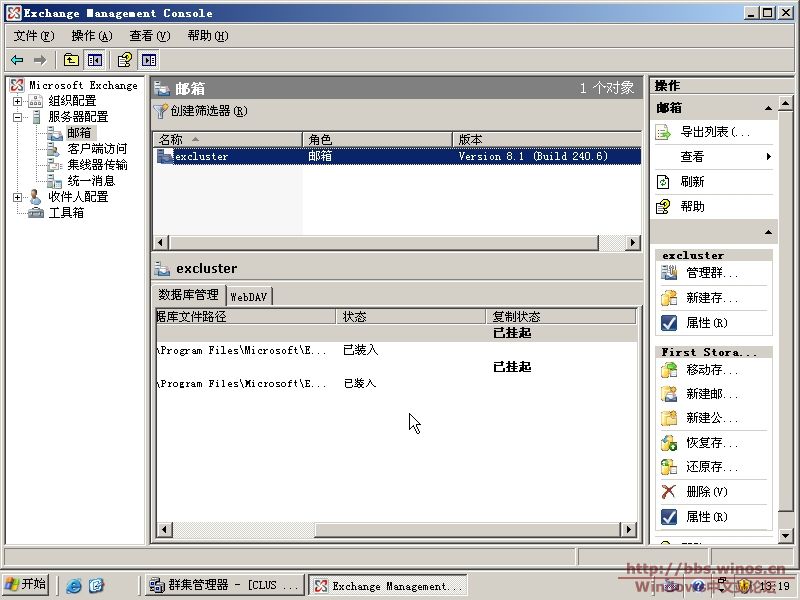Open the 查看 submenu in actions pane
The height and width of the screenshot is (600, 800).
(x=714, y=157)
